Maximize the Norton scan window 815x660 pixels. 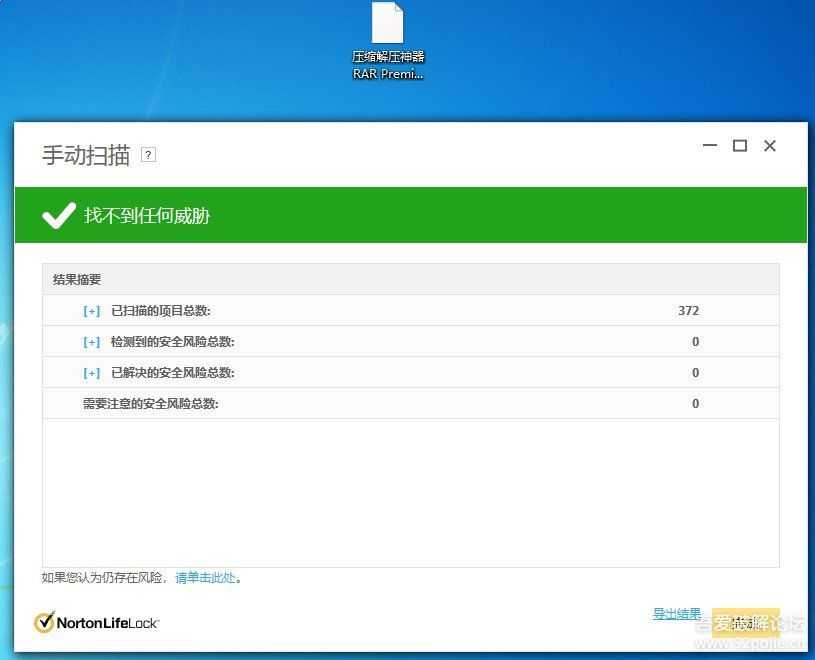(x=740, y=146)
